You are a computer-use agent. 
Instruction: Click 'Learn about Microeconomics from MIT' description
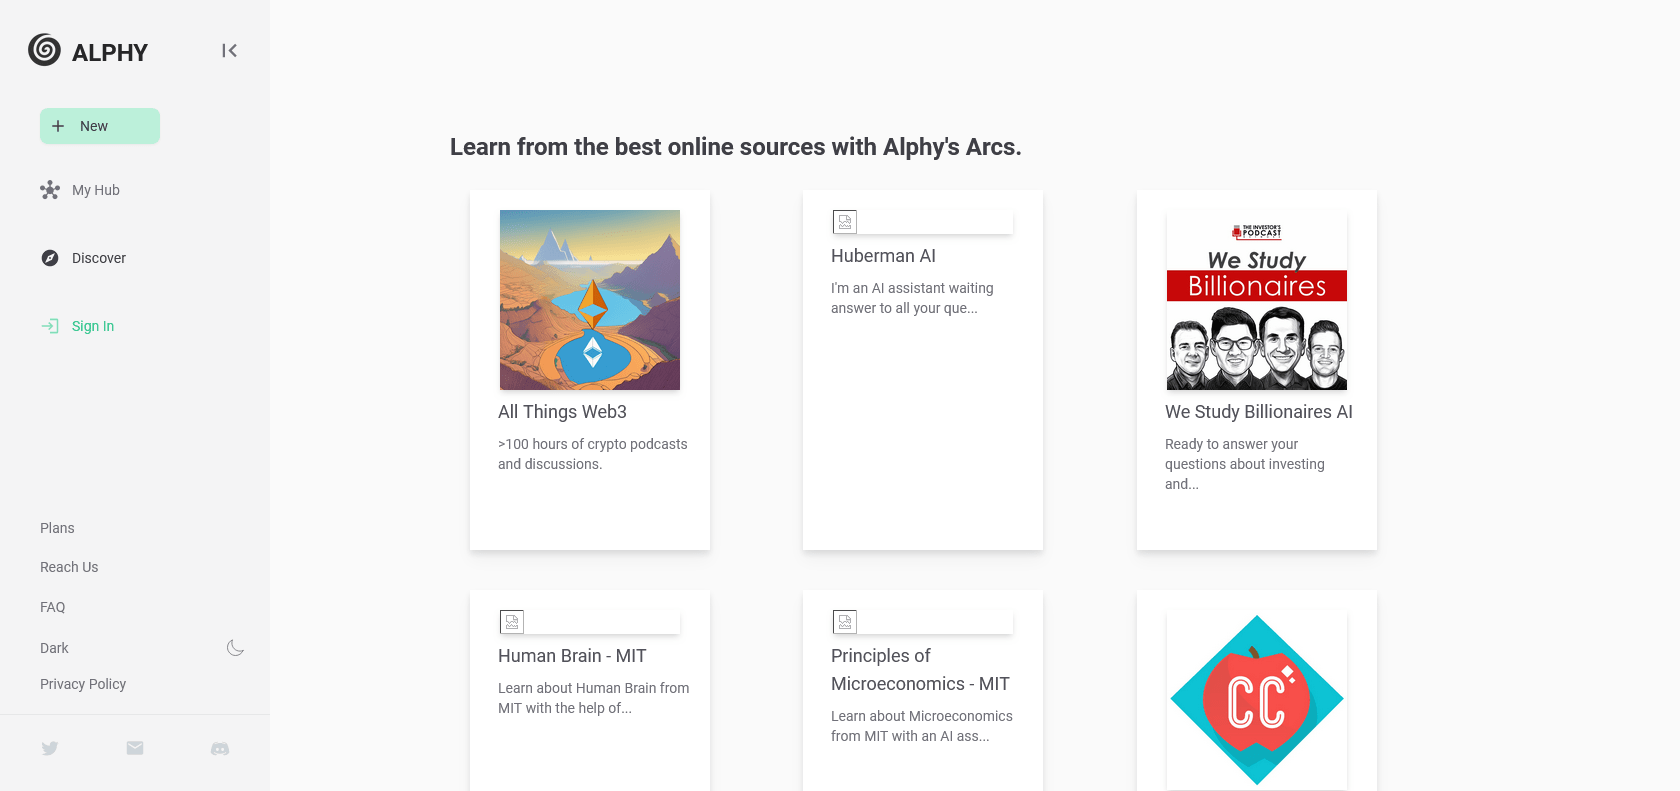922,726
